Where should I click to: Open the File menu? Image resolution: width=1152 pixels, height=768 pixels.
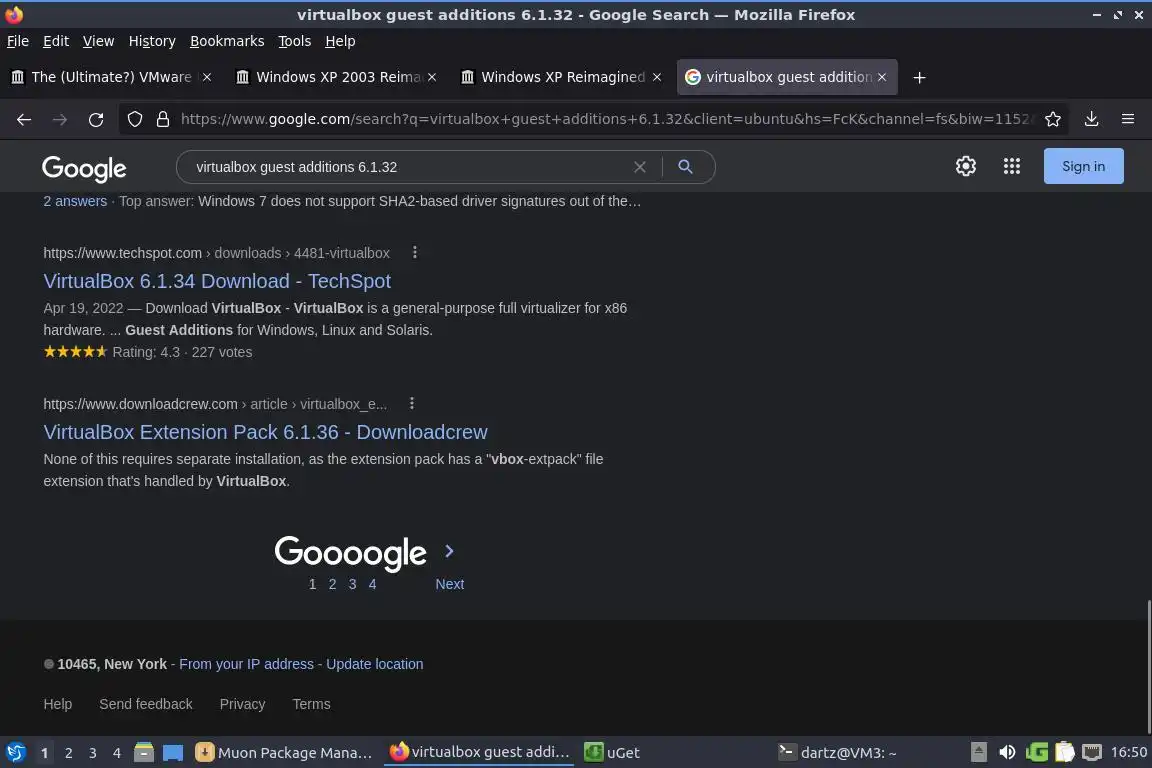(x=18, y=41)
